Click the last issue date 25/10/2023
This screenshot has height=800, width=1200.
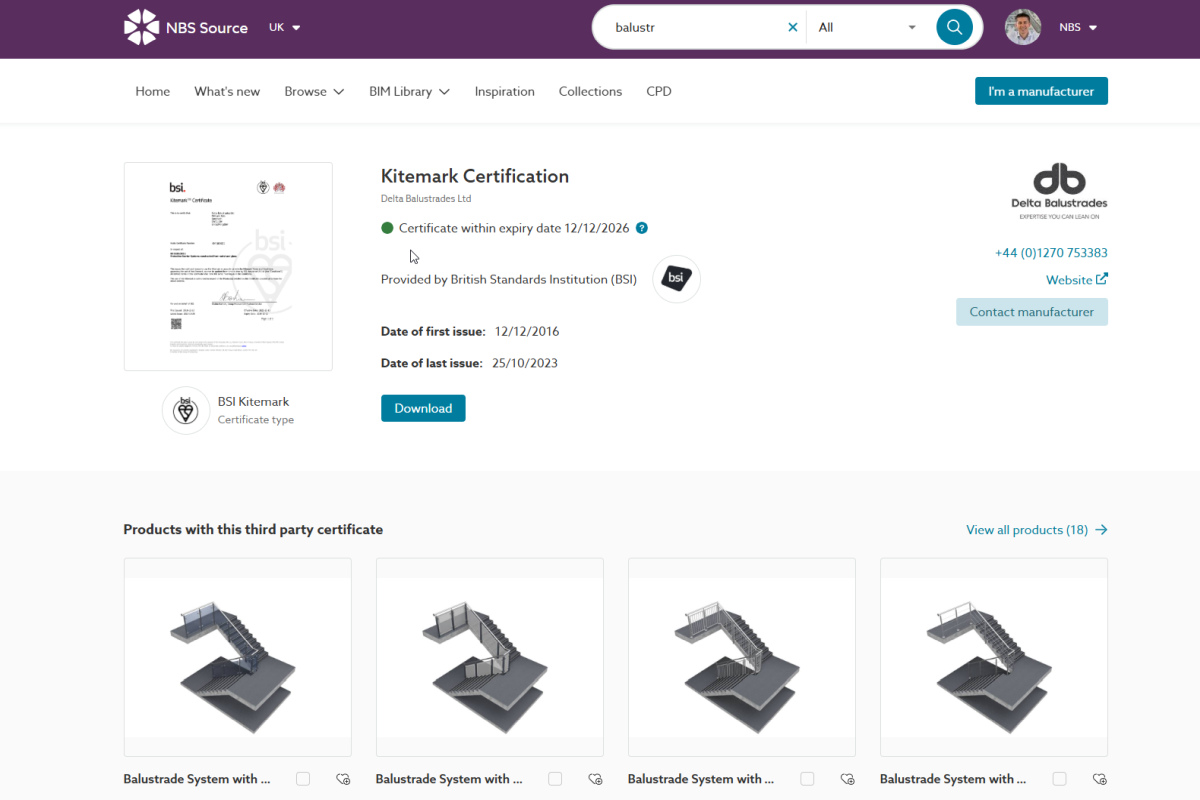[525, 363]
